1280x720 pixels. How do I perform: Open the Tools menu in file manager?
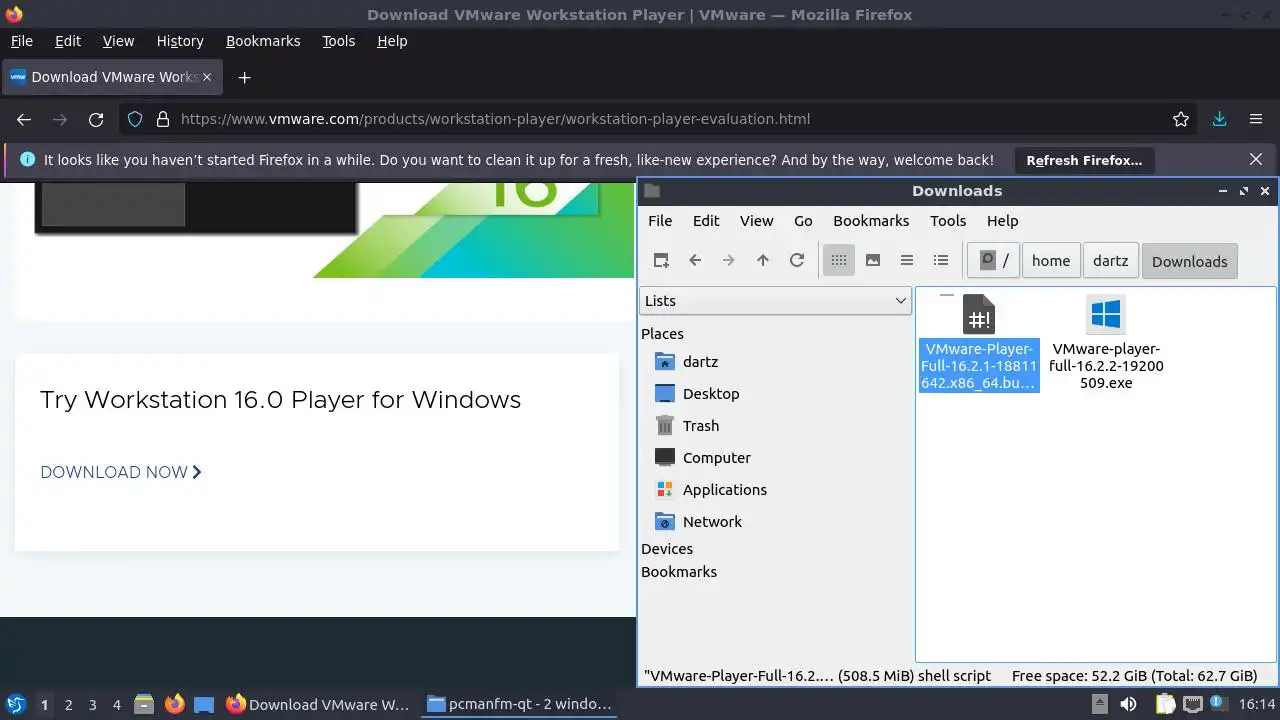click(948, 221)
